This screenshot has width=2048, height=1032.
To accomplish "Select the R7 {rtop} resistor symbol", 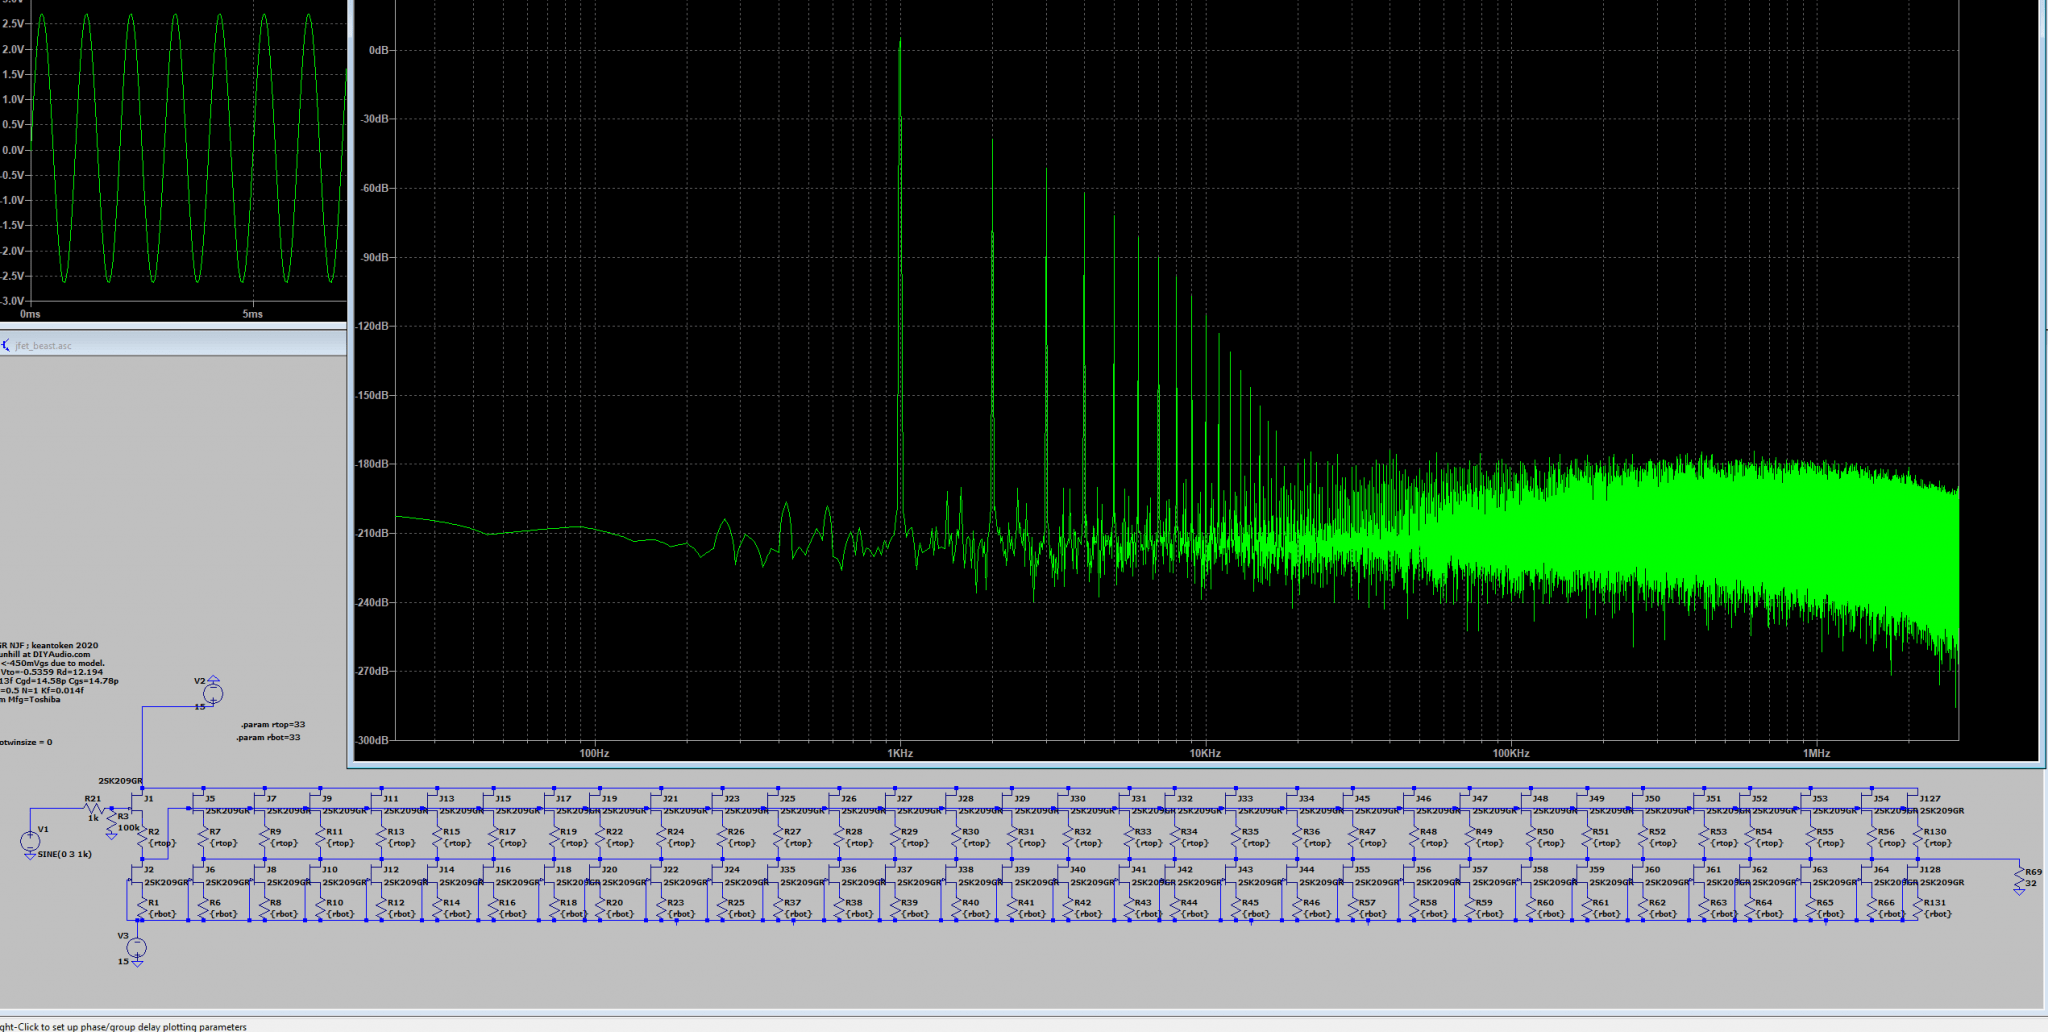I will tap(204, 837).
